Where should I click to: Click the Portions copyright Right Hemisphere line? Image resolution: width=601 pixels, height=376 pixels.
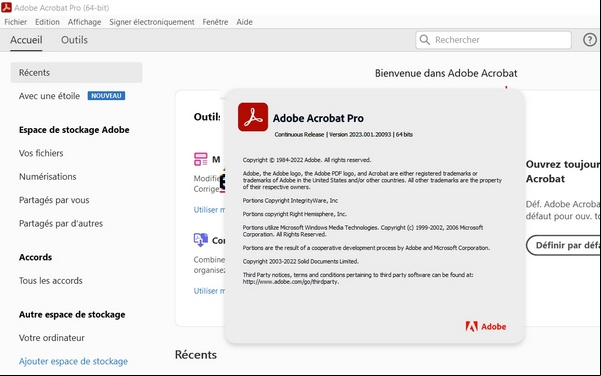click(294, 214)
